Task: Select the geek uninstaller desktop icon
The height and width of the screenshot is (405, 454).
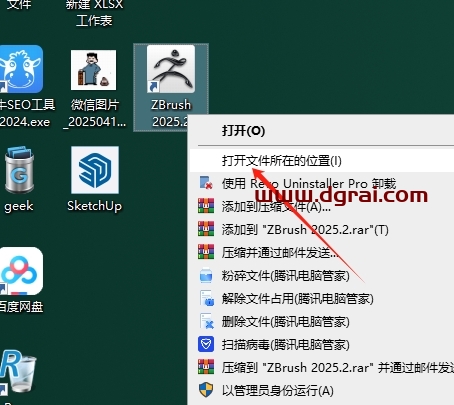Action: (19, 179)
